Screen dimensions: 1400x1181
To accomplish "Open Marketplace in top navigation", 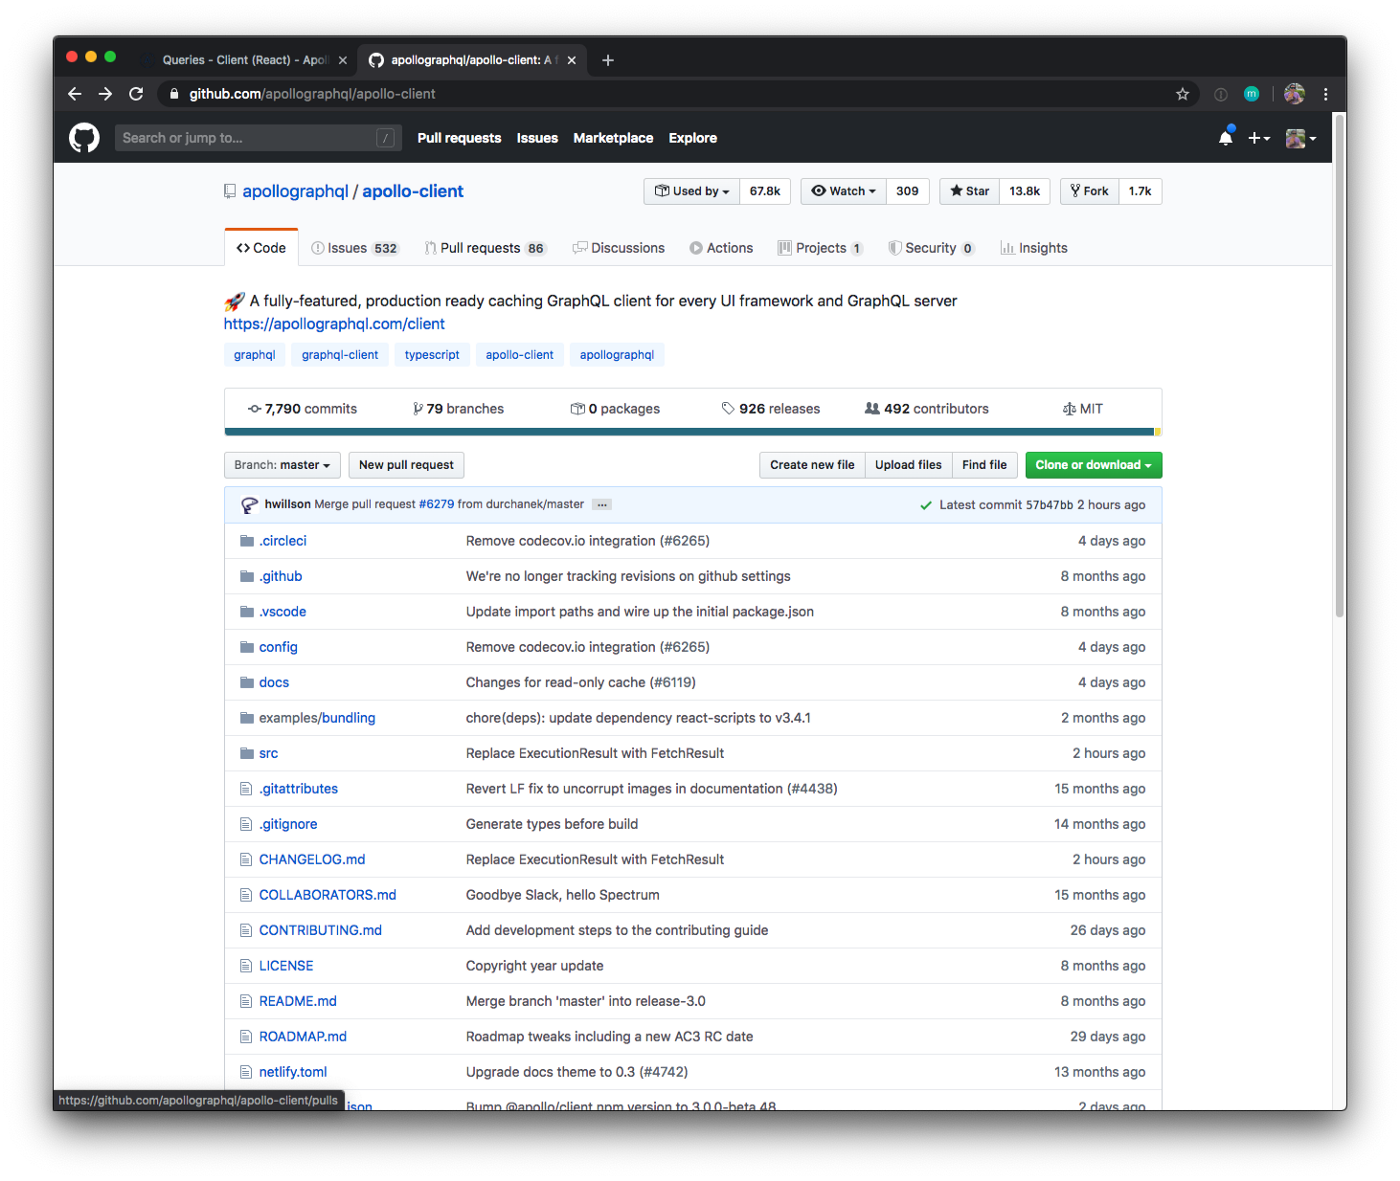I will [x=613, y=138].
